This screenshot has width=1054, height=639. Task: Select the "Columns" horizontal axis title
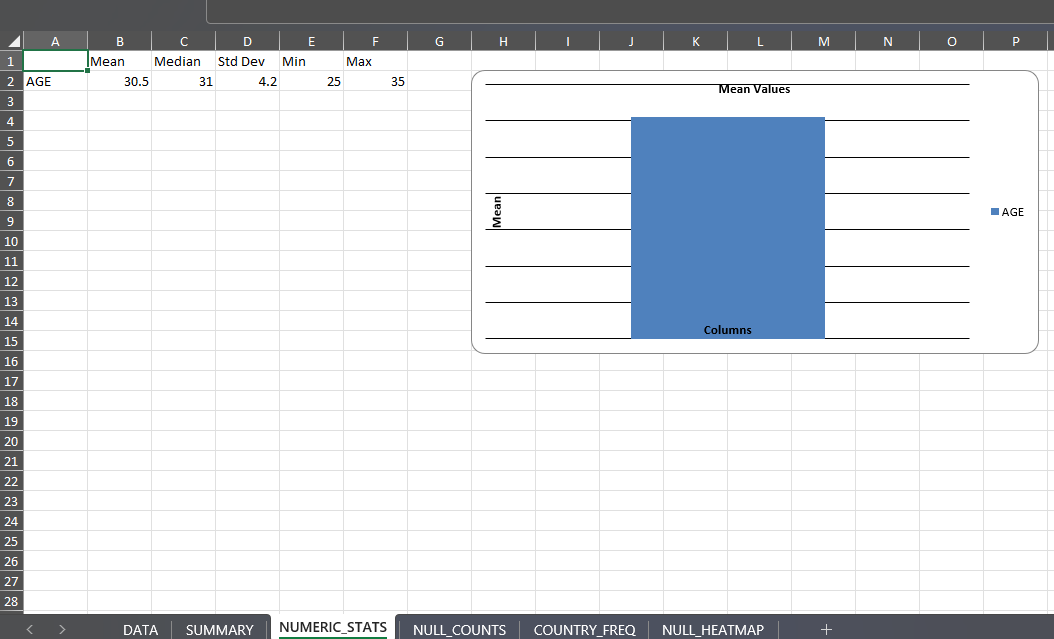coord(727,330)
